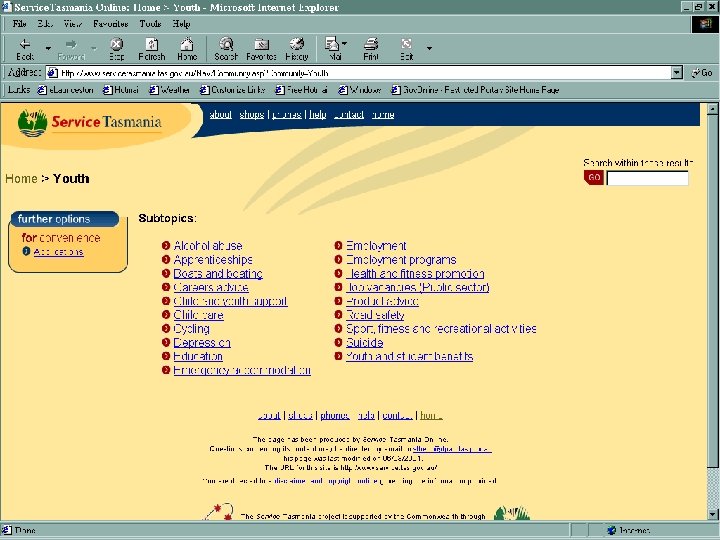Click the eLaunceston links bar shortcut

click(x=66, y=90)
